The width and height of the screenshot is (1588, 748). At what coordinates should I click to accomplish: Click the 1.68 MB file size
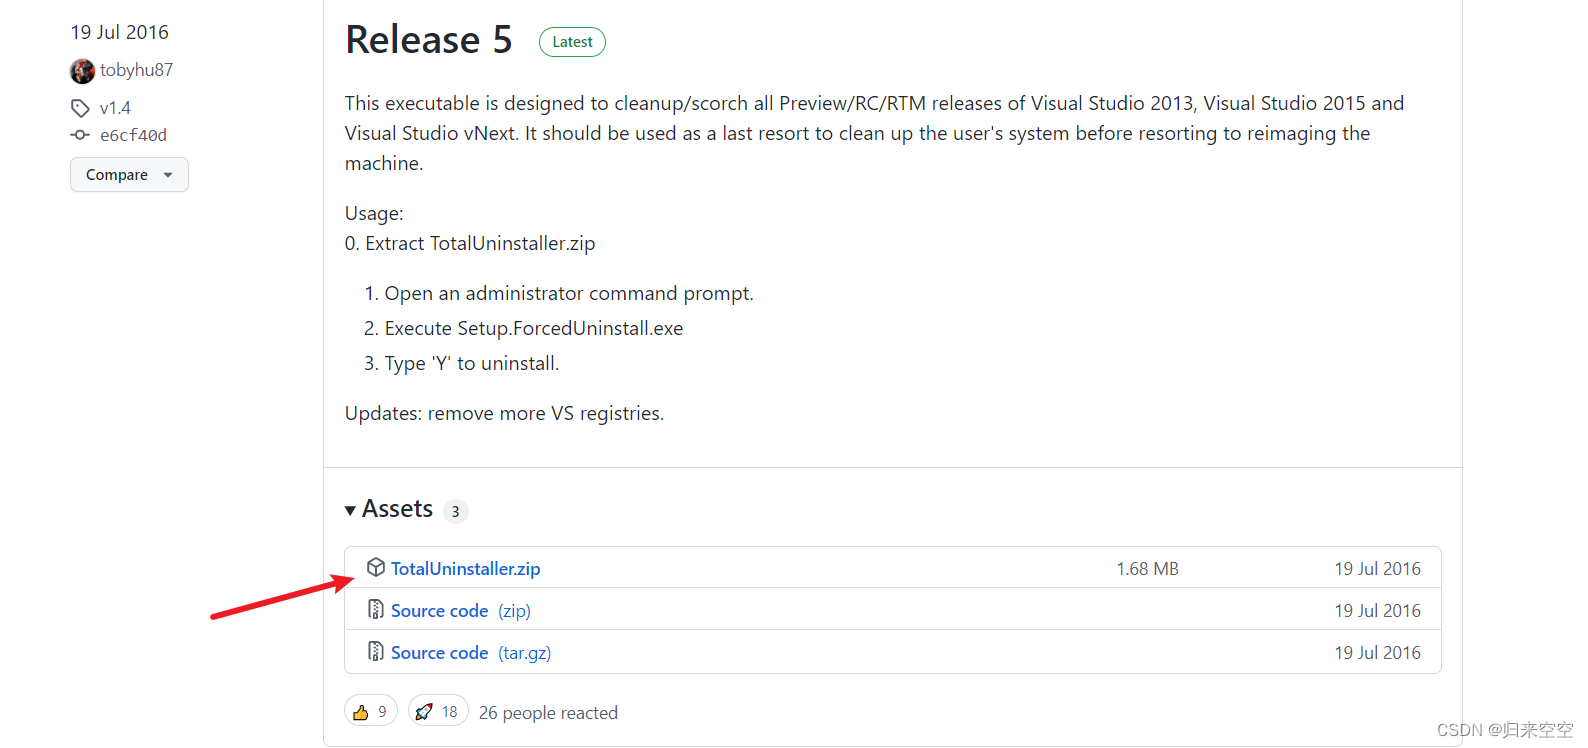pyautogui.click(x=1147, y=568)
